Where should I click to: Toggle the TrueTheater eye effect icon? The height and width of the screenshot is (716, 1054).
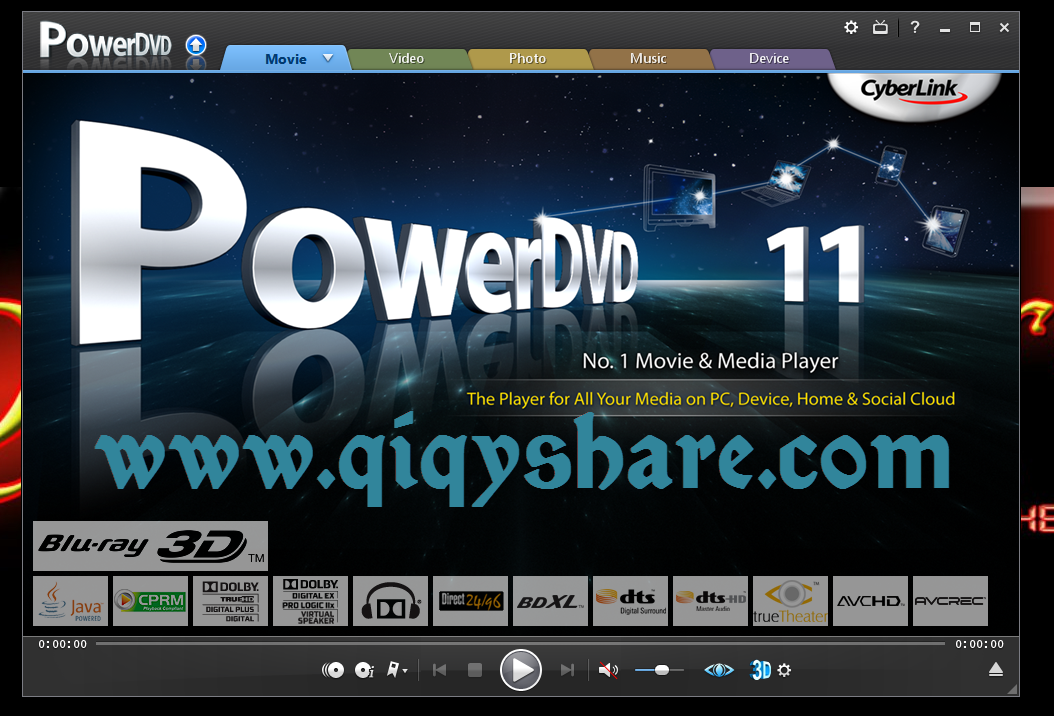click(x=719, y=670)
